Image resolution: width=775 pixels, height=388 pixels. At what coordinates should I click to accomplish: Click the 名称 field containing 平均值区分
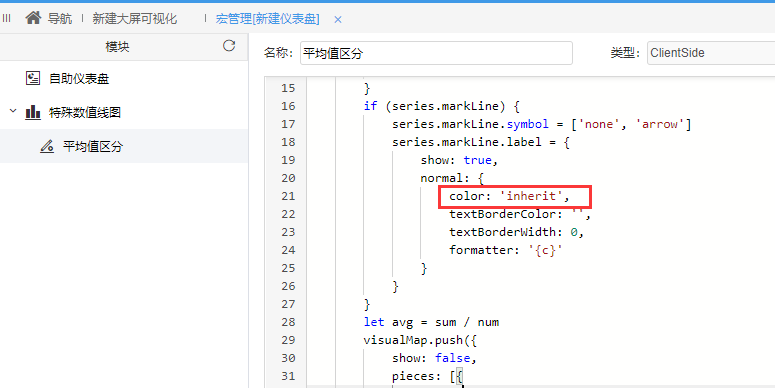(436, 53)
